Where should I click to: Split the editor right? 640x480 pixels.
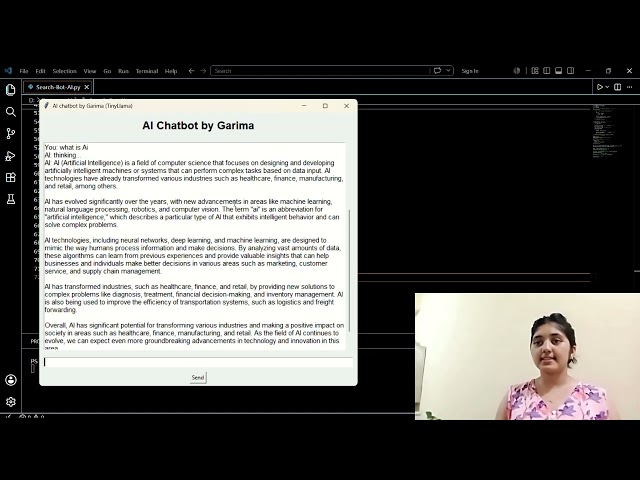618,87
